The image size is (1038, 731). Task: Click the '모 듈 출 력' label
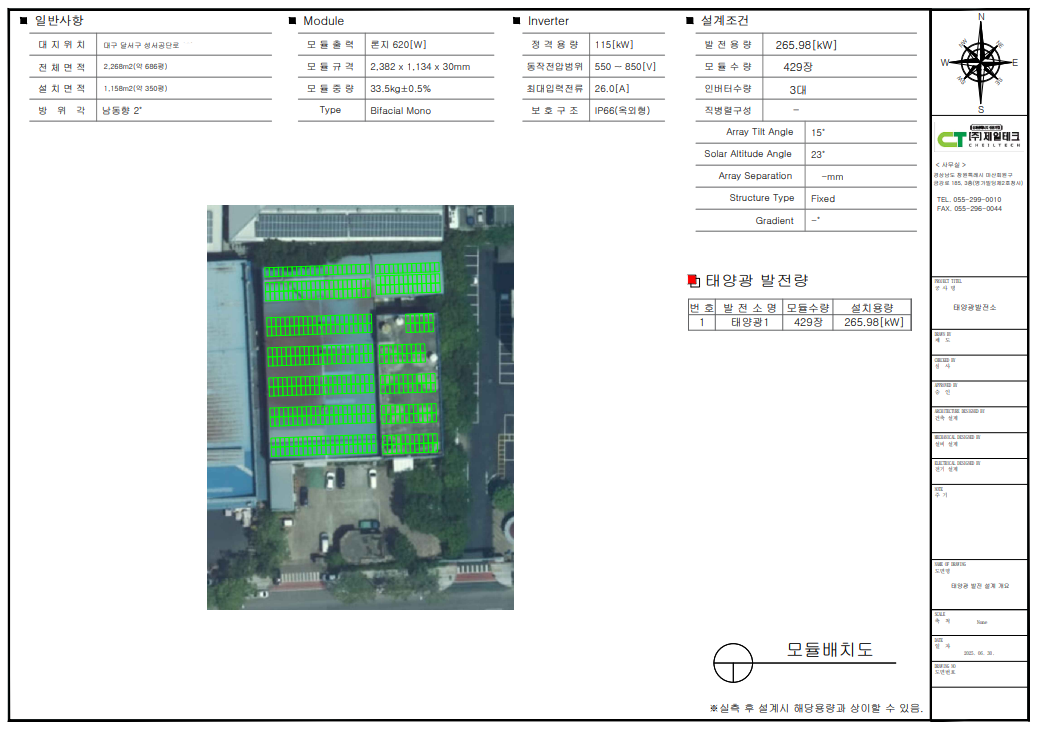pyautogui.click(x=330, y=44)
